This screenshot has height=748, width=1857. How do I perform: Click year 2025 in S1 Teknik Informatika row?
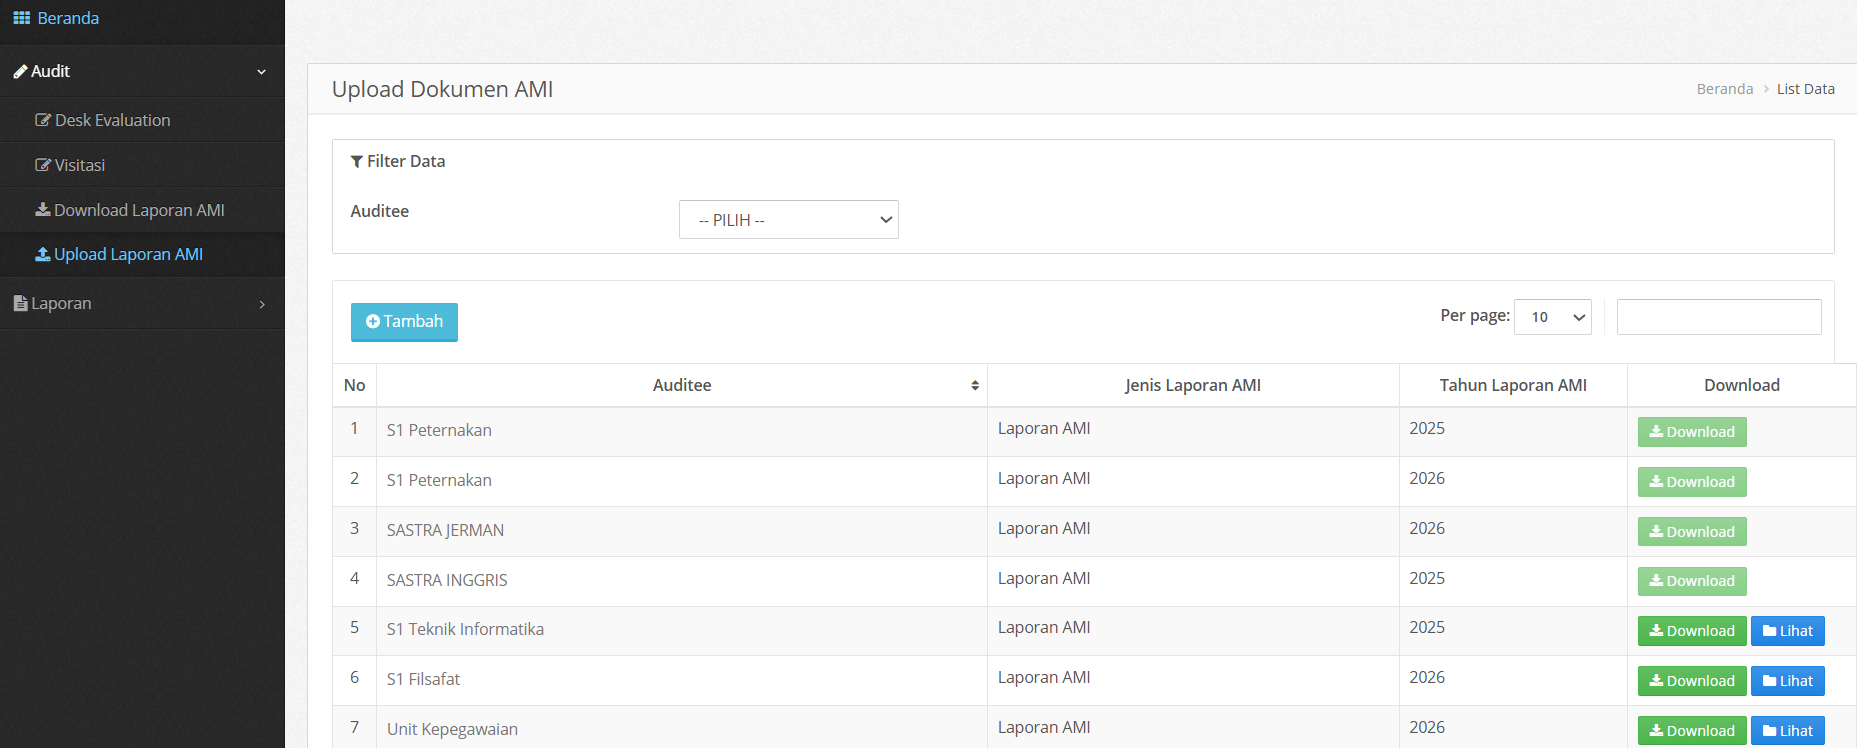1427,627
